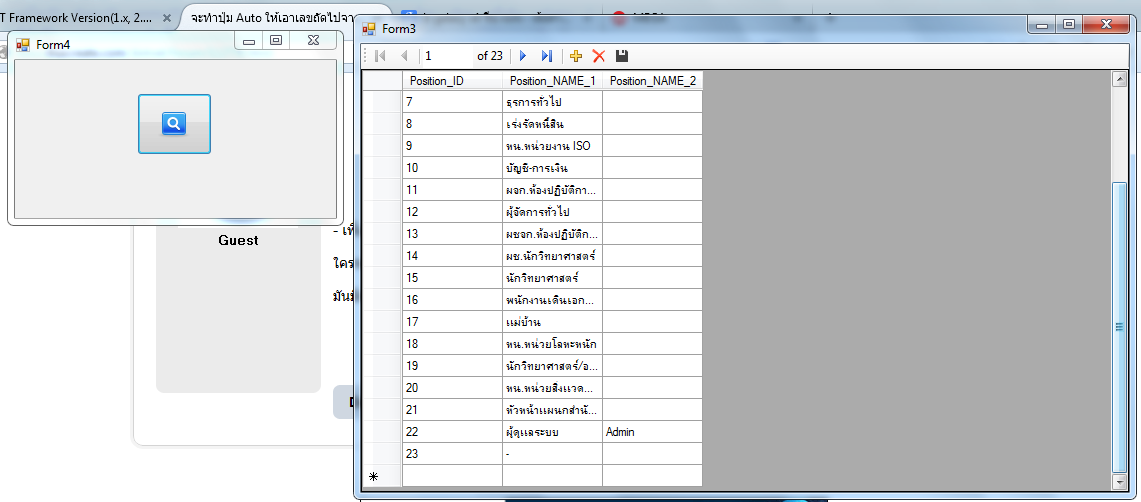Select cell with Position_ID 22

(452, 431)
